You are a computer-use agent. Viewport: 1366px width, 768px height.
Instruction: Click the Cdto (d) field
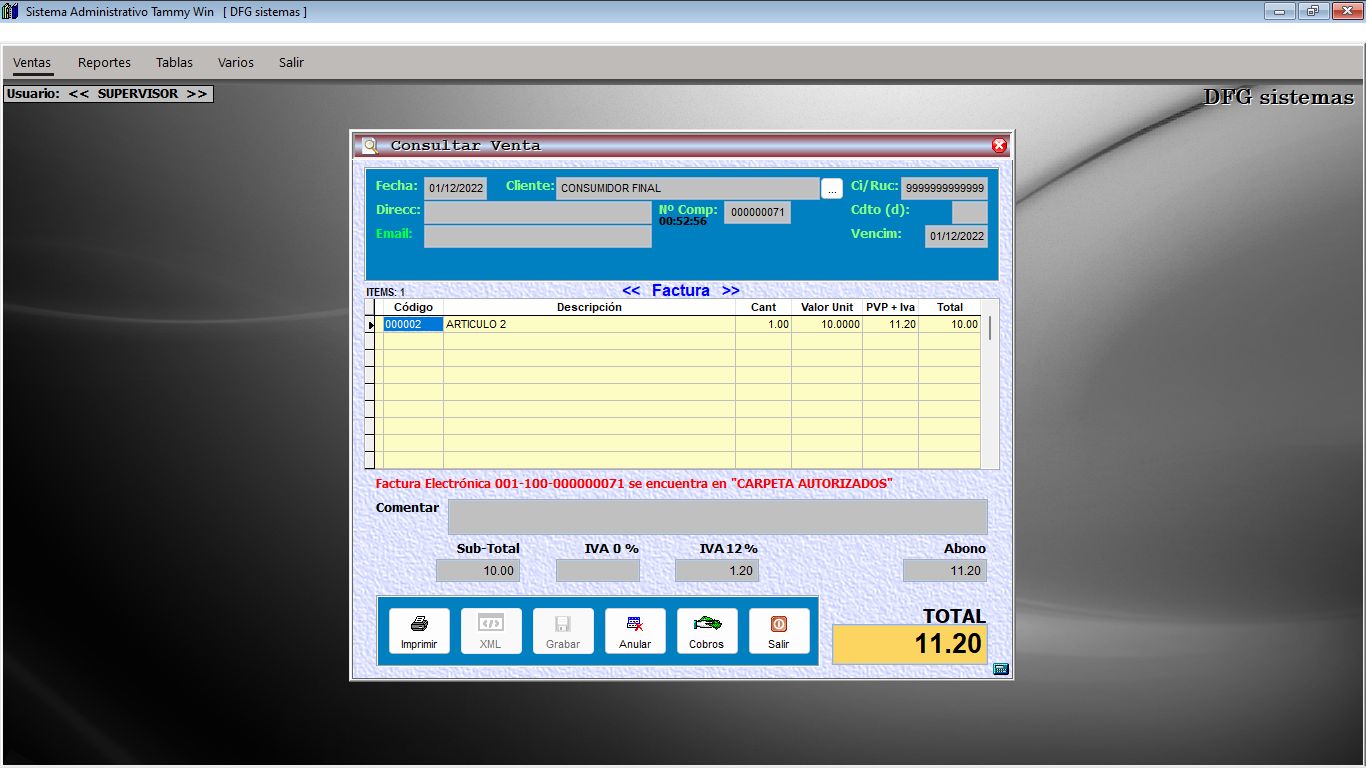tap(970, 212)
